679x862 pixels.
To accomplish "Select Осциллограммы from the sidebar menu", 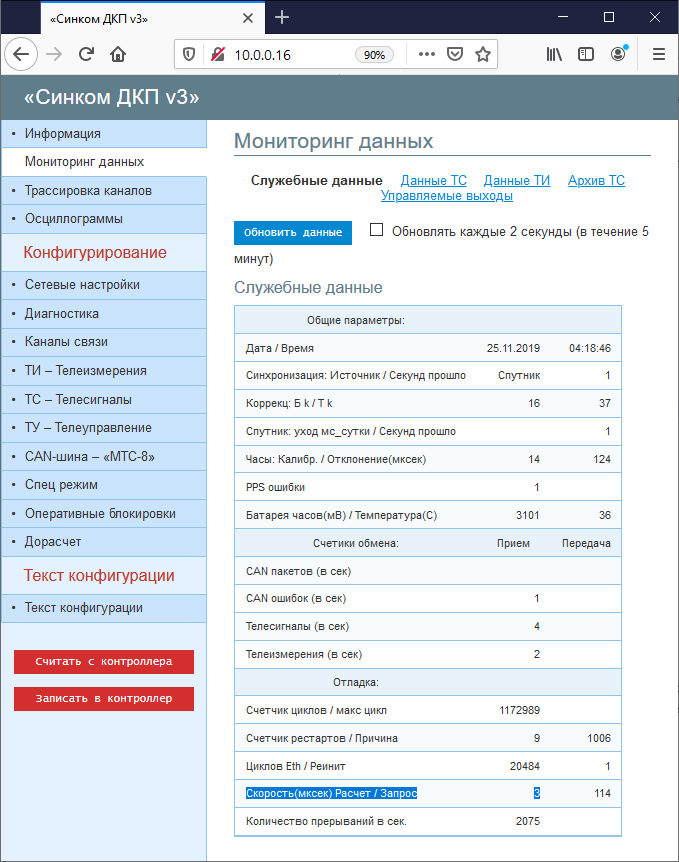I will (x=74, y=218).
